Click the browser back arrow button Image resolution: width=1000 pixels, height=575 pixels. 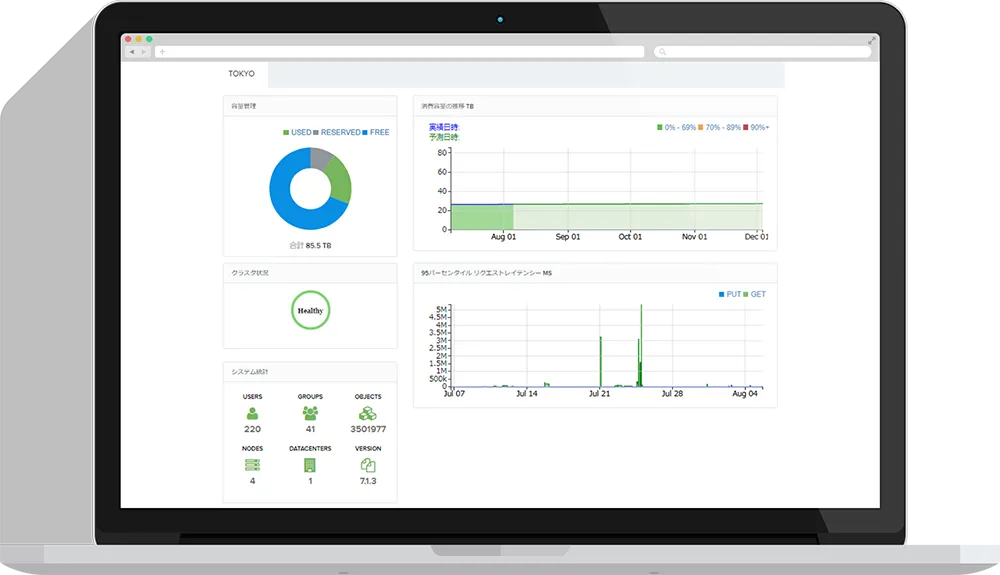click(131, 52)
